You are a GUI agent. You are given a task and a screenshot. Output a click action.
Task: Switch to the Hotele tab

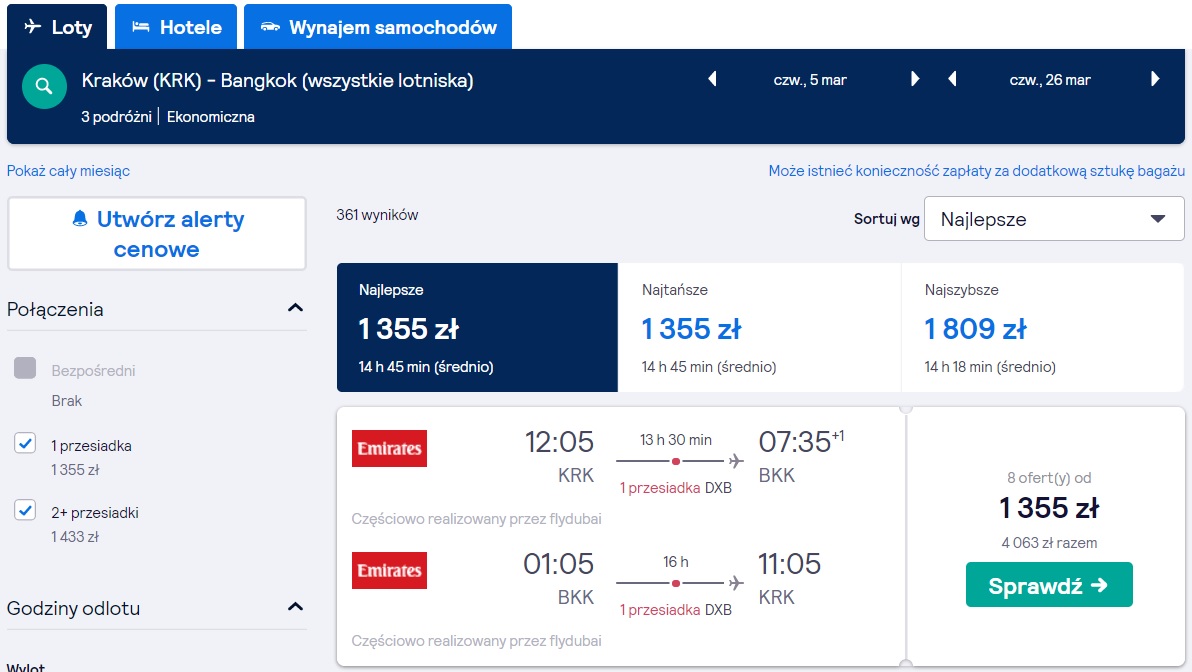[176, 27]
